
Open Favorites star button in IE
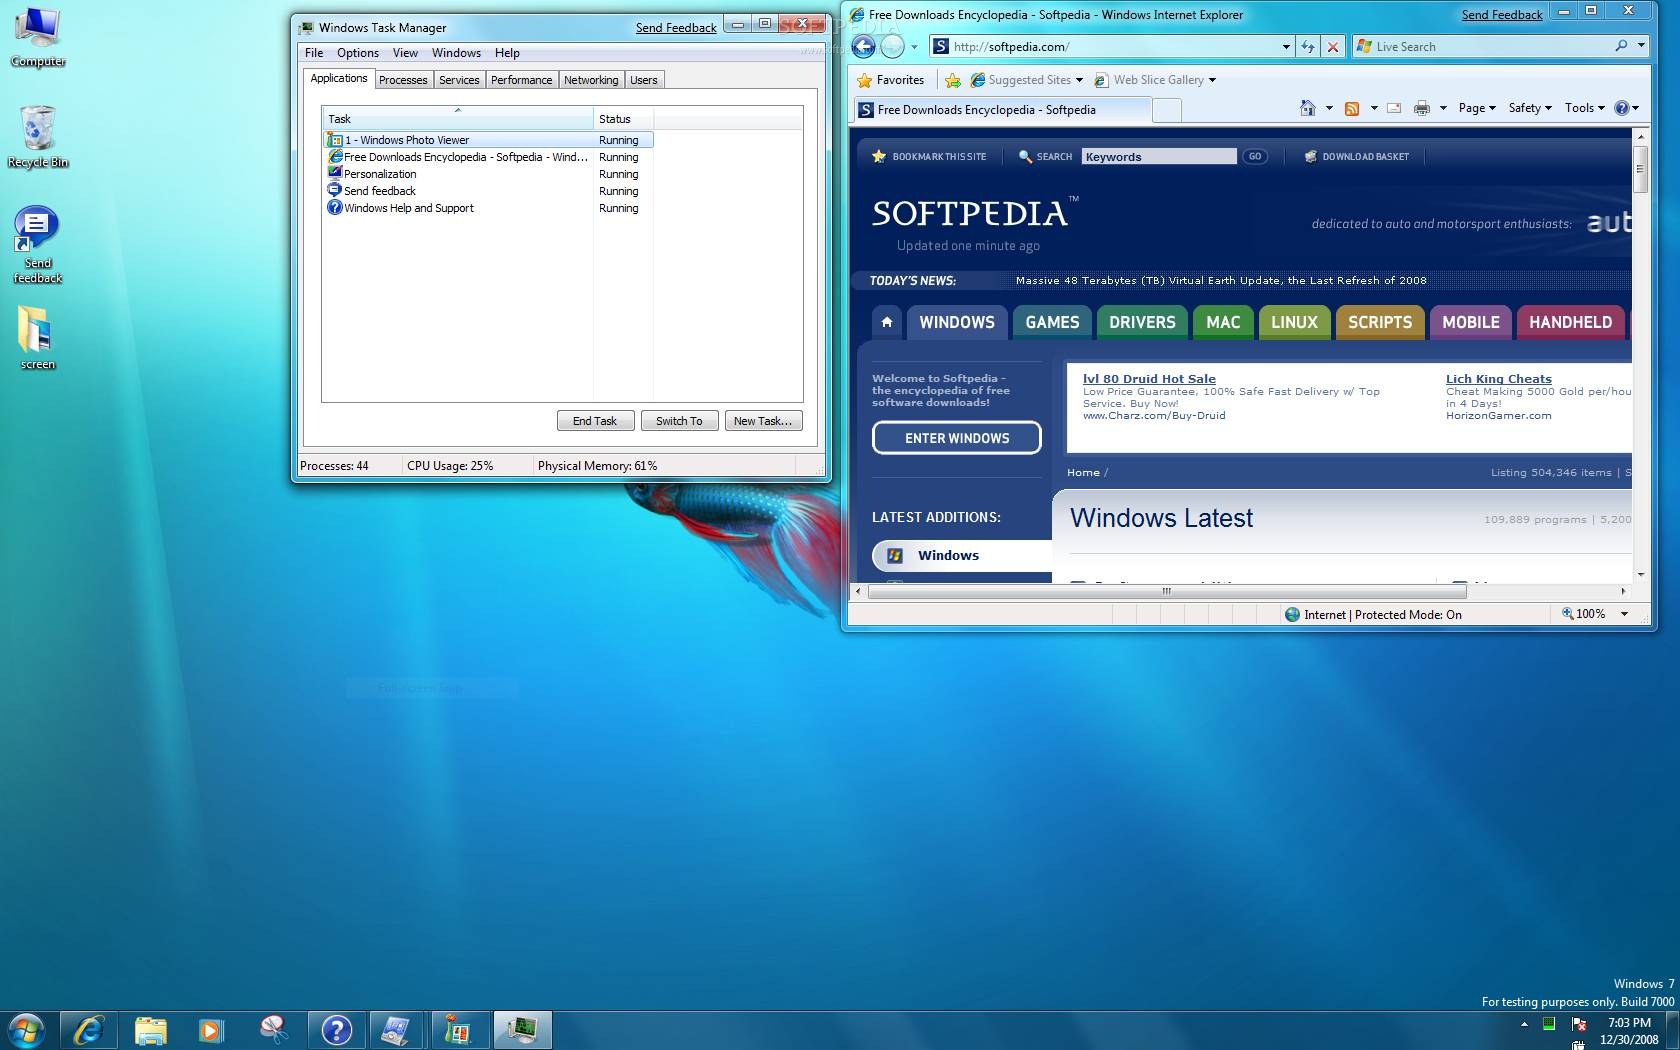(891, 80)
